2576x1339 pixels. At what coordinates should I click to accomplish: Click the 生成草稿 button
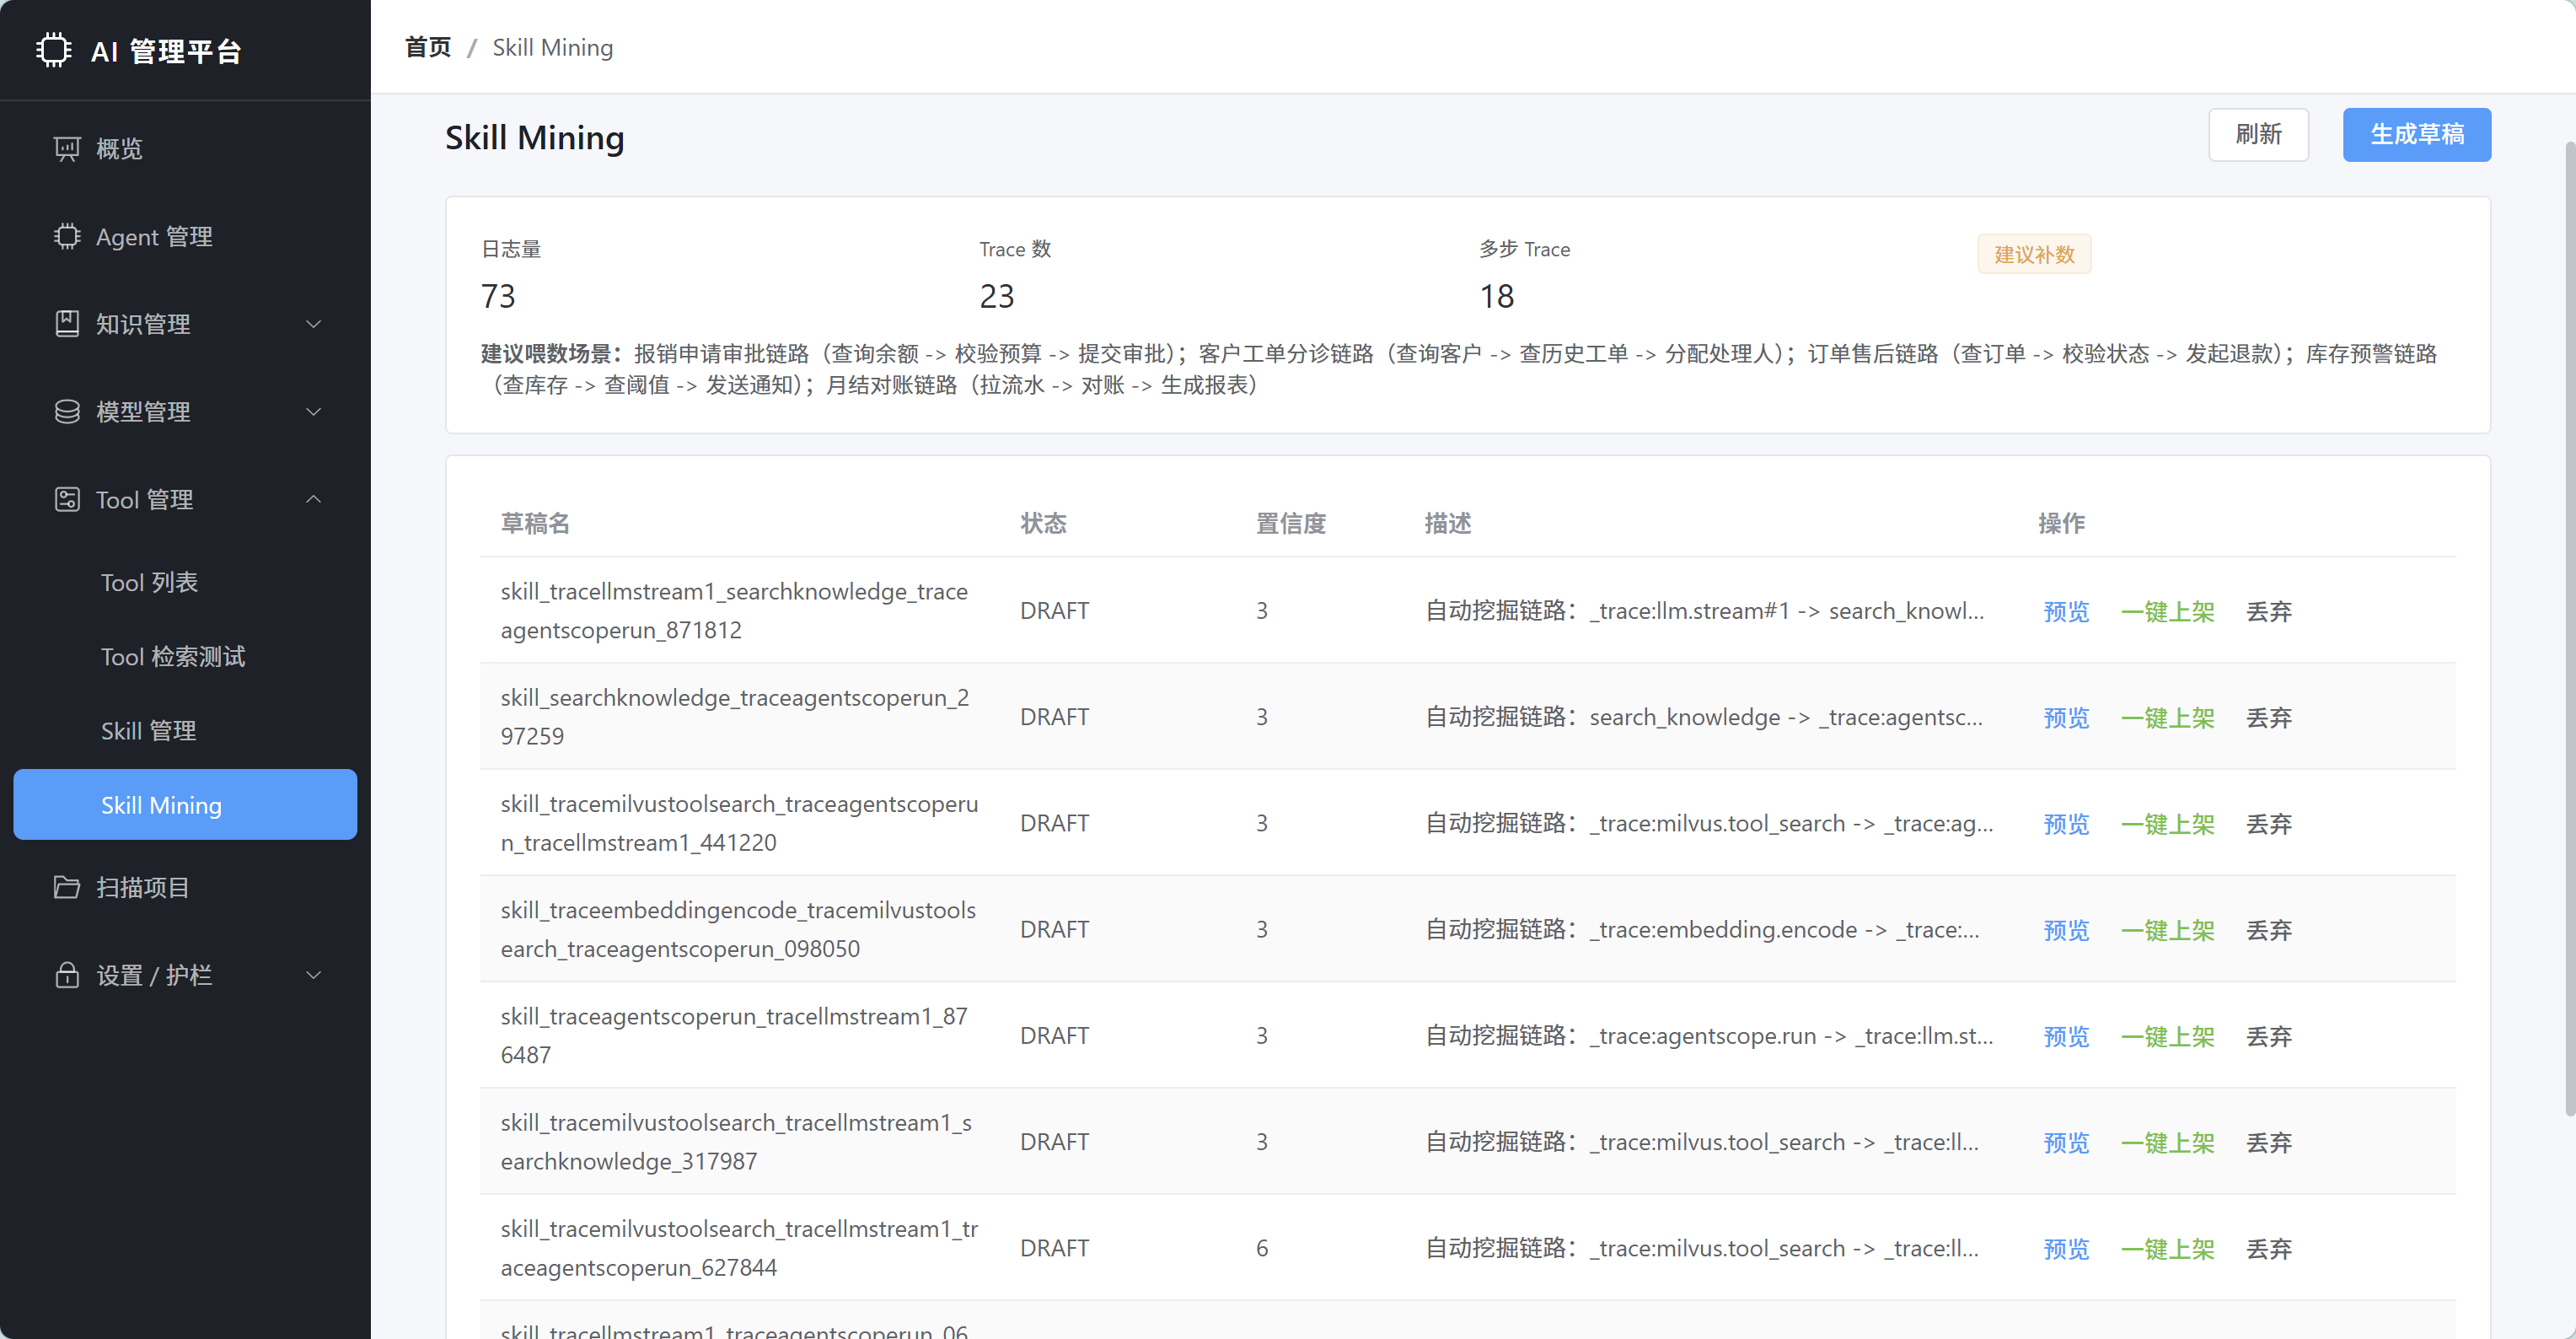(2416, 134)
